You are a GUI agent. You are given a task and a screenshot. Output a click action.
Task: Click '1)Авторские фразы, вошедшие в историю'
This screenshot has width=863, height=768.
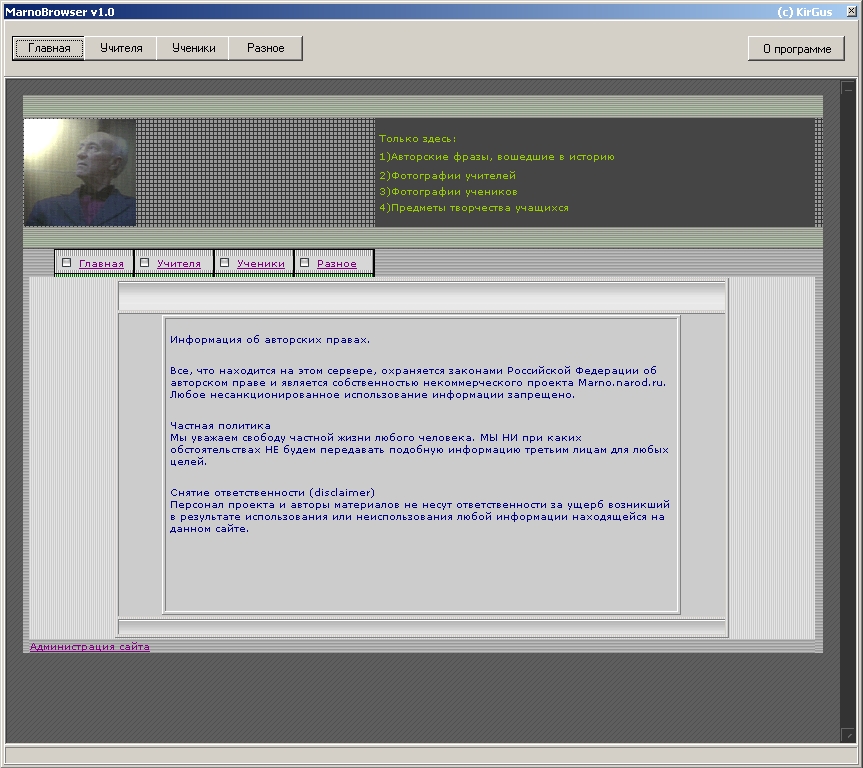[496, 157]
